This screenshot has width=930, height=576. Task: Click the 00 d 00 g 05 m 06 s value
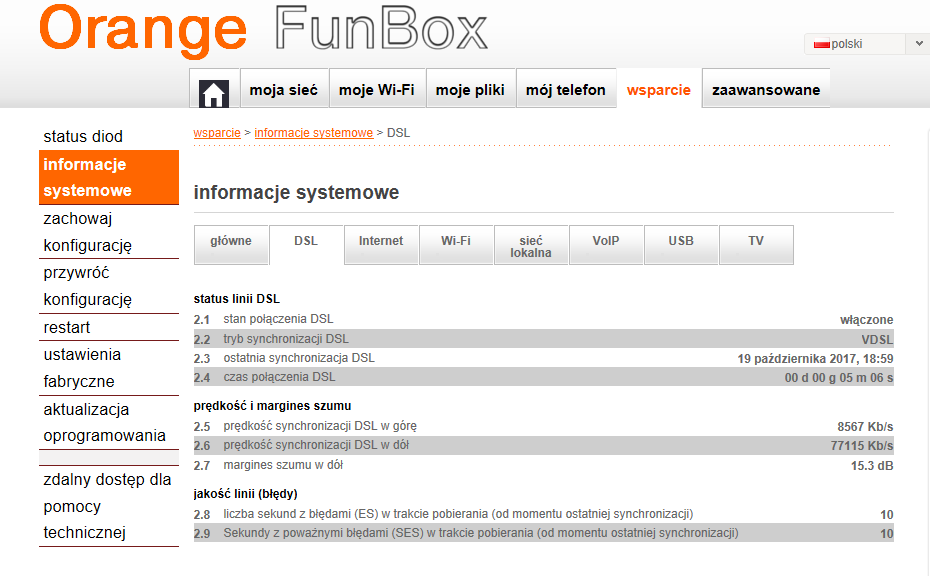click(x=839, y=377)
